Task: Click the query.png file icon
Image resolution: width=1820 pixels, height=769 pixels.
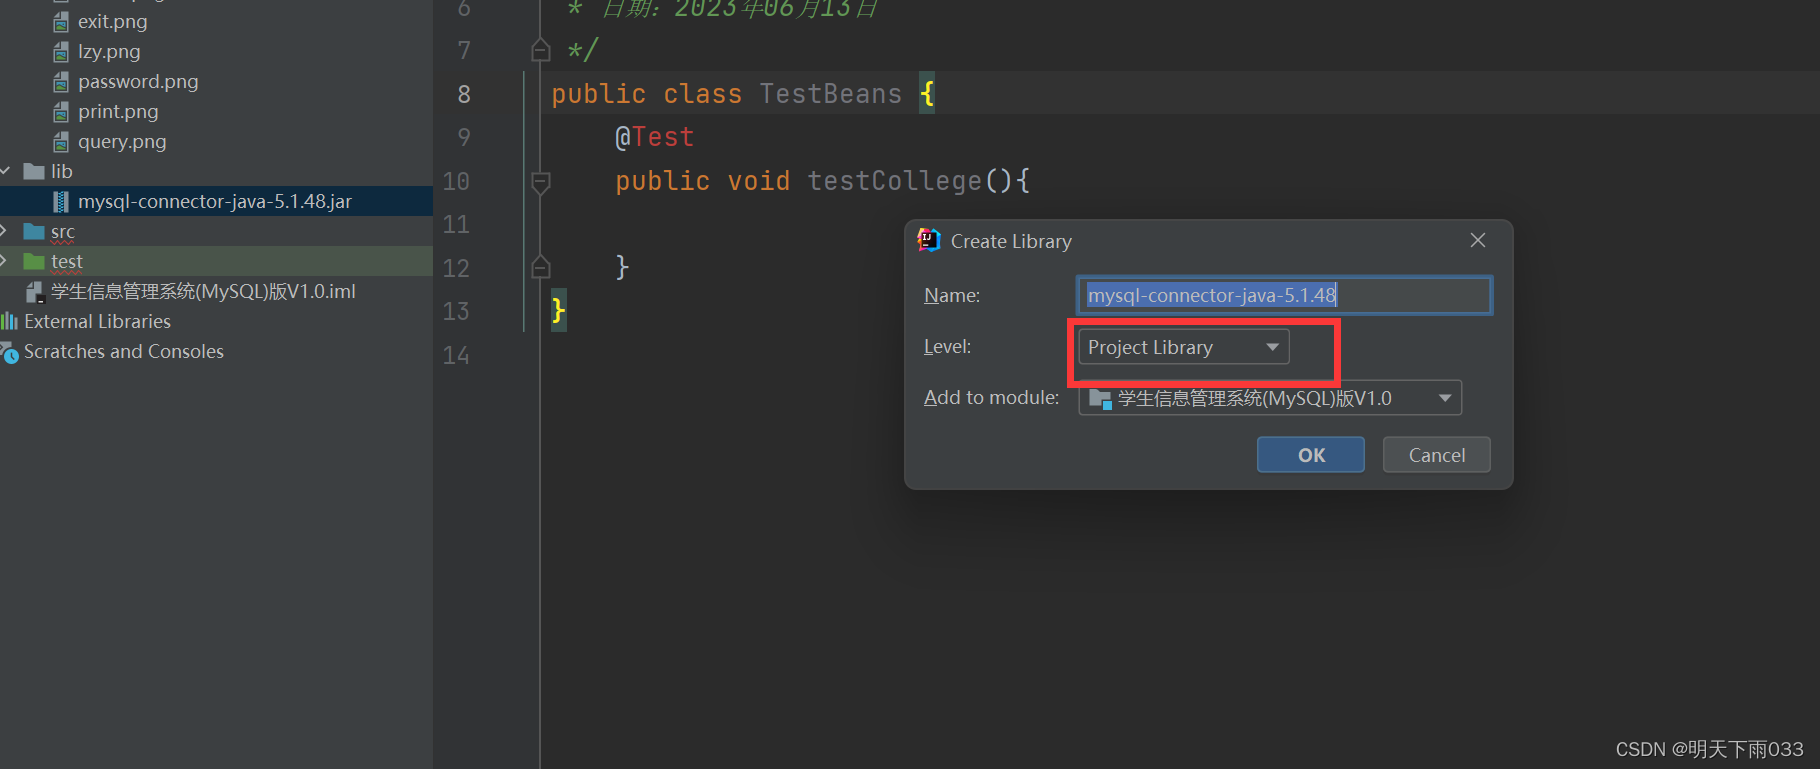Action: pyautogui.click(x=61, y=142)
